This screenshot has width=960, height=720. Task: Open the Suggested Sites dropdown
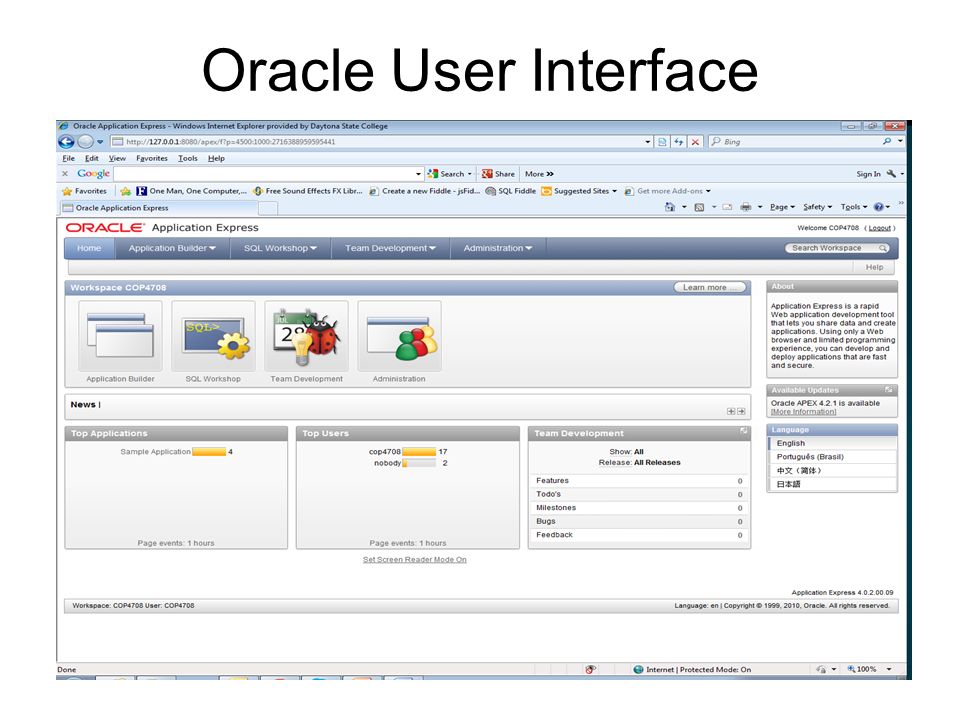(614, 191)
